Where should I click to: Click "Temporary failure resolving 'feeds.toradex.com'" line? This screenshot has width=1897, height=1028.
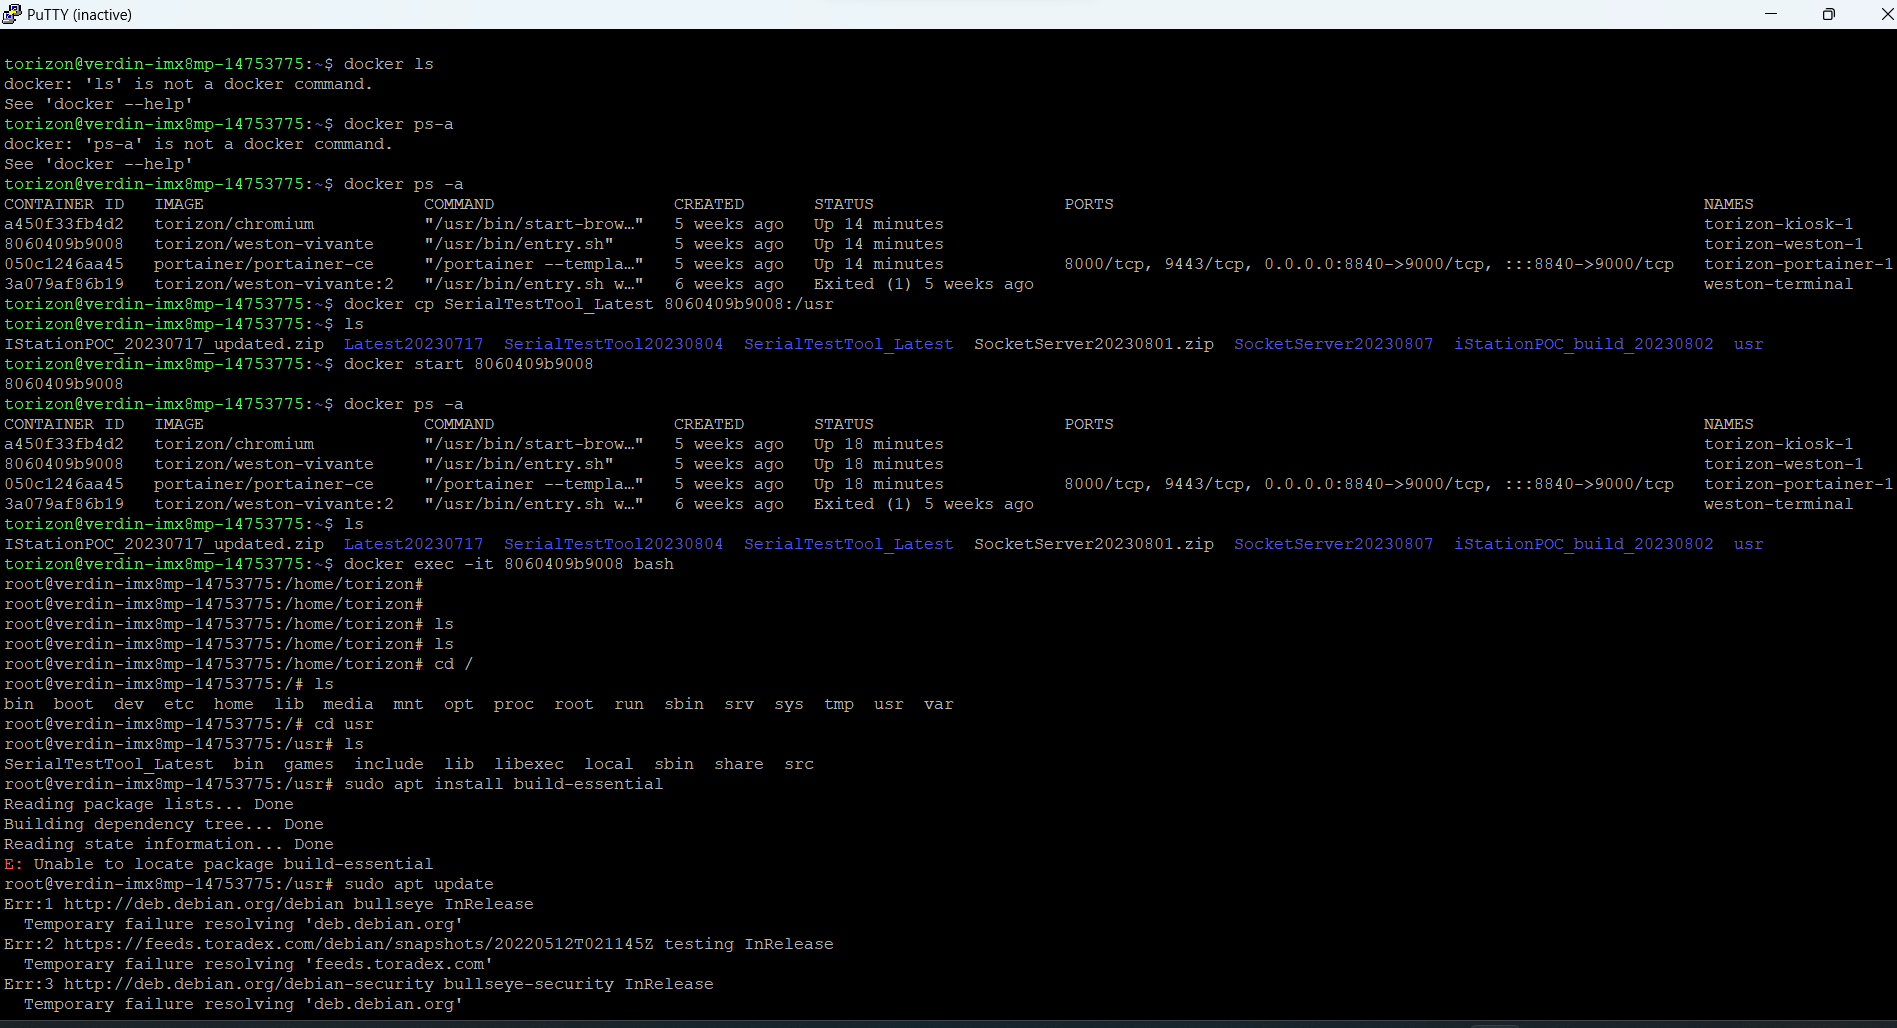coord(259,964)
